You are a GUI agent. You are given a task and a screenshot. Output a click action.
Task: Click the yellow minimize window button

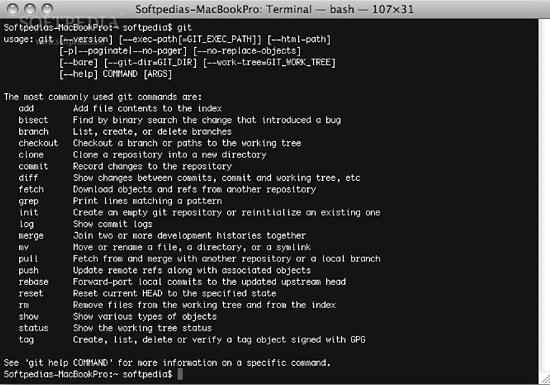tap(30, 9)
